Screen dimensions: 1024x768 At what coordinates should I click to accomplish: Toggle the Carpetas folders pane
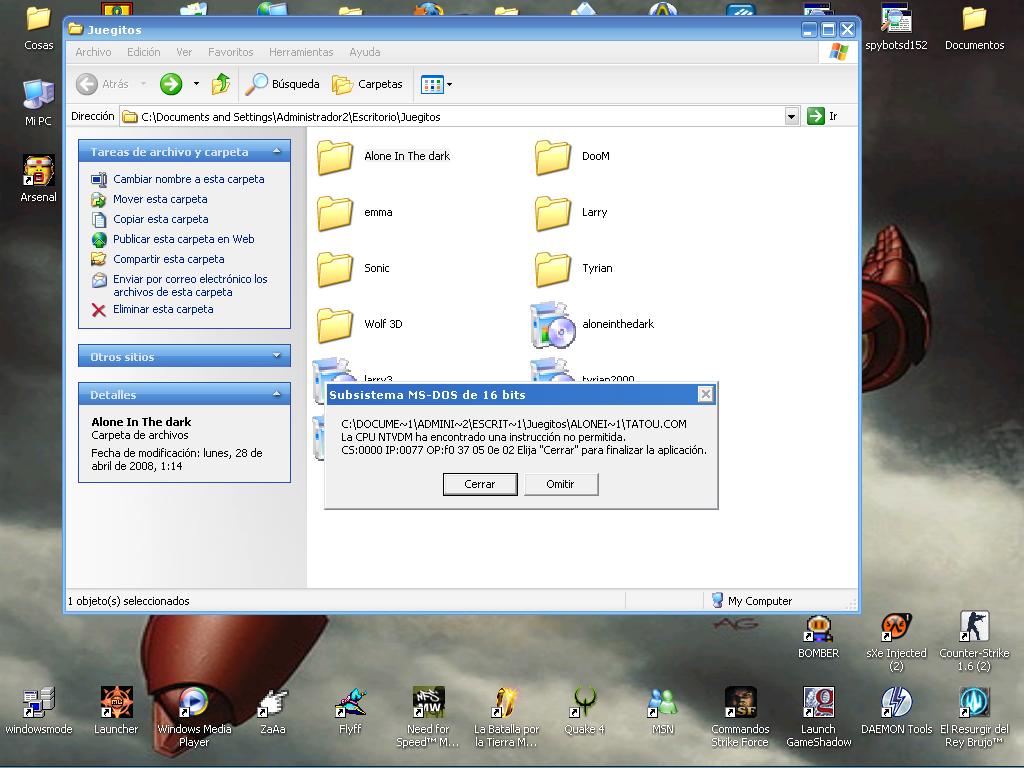pos(367,84)
